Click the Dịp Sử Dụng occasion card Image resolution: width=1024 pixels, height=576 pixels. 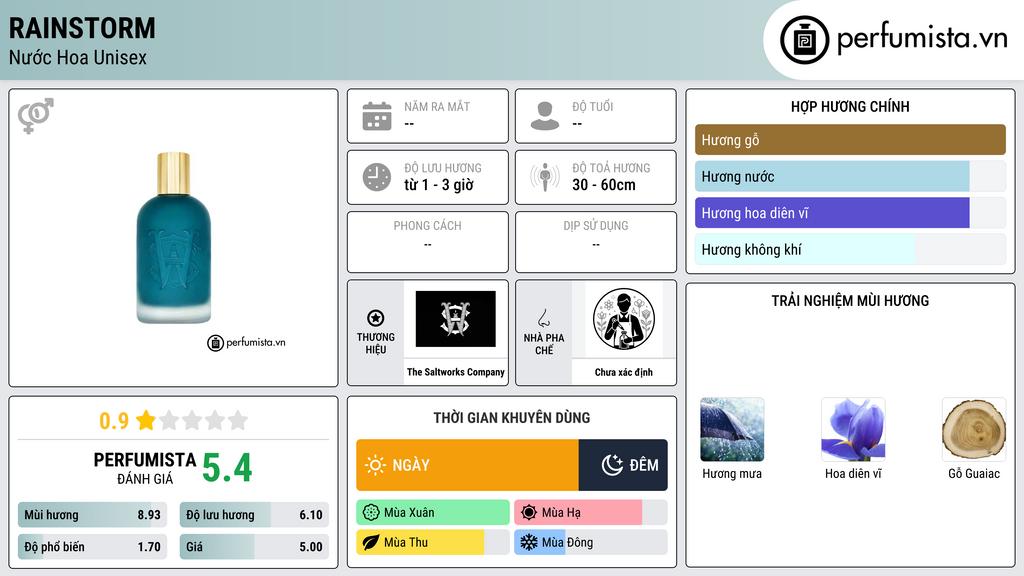596,242
